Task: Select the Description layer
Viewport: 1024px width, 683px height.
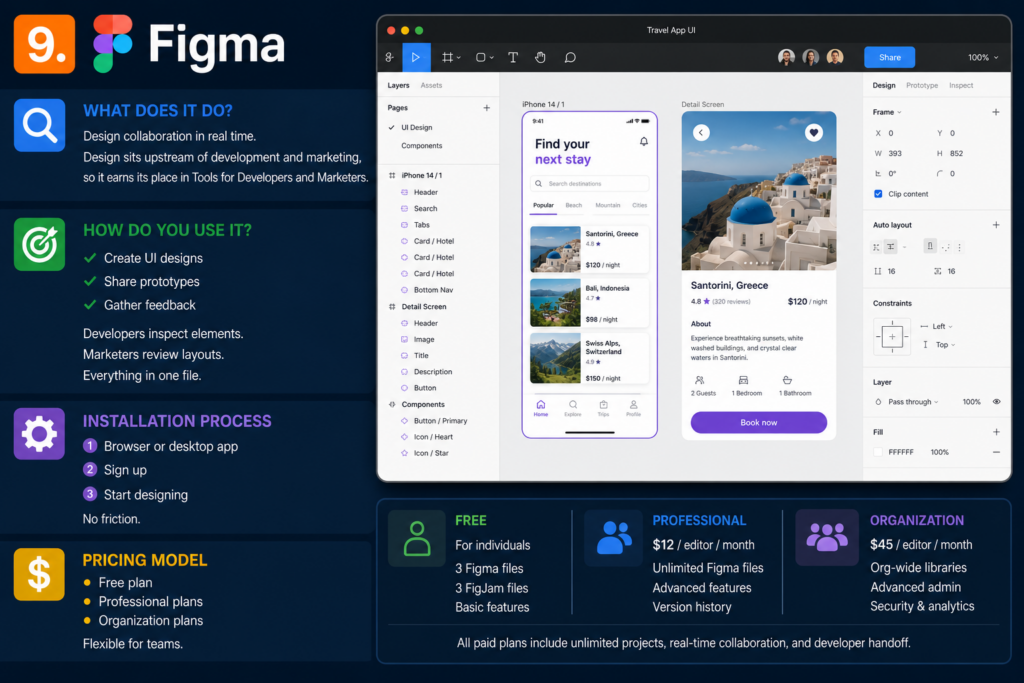Action: tap(432, 372)
